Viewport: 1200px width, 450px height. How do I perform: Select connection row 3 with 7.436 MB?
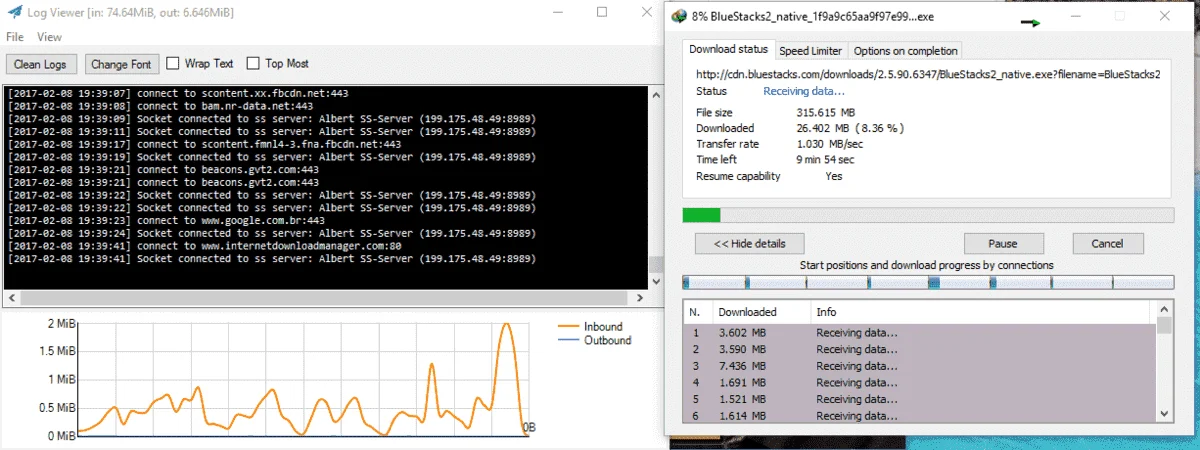coord(920,365)
